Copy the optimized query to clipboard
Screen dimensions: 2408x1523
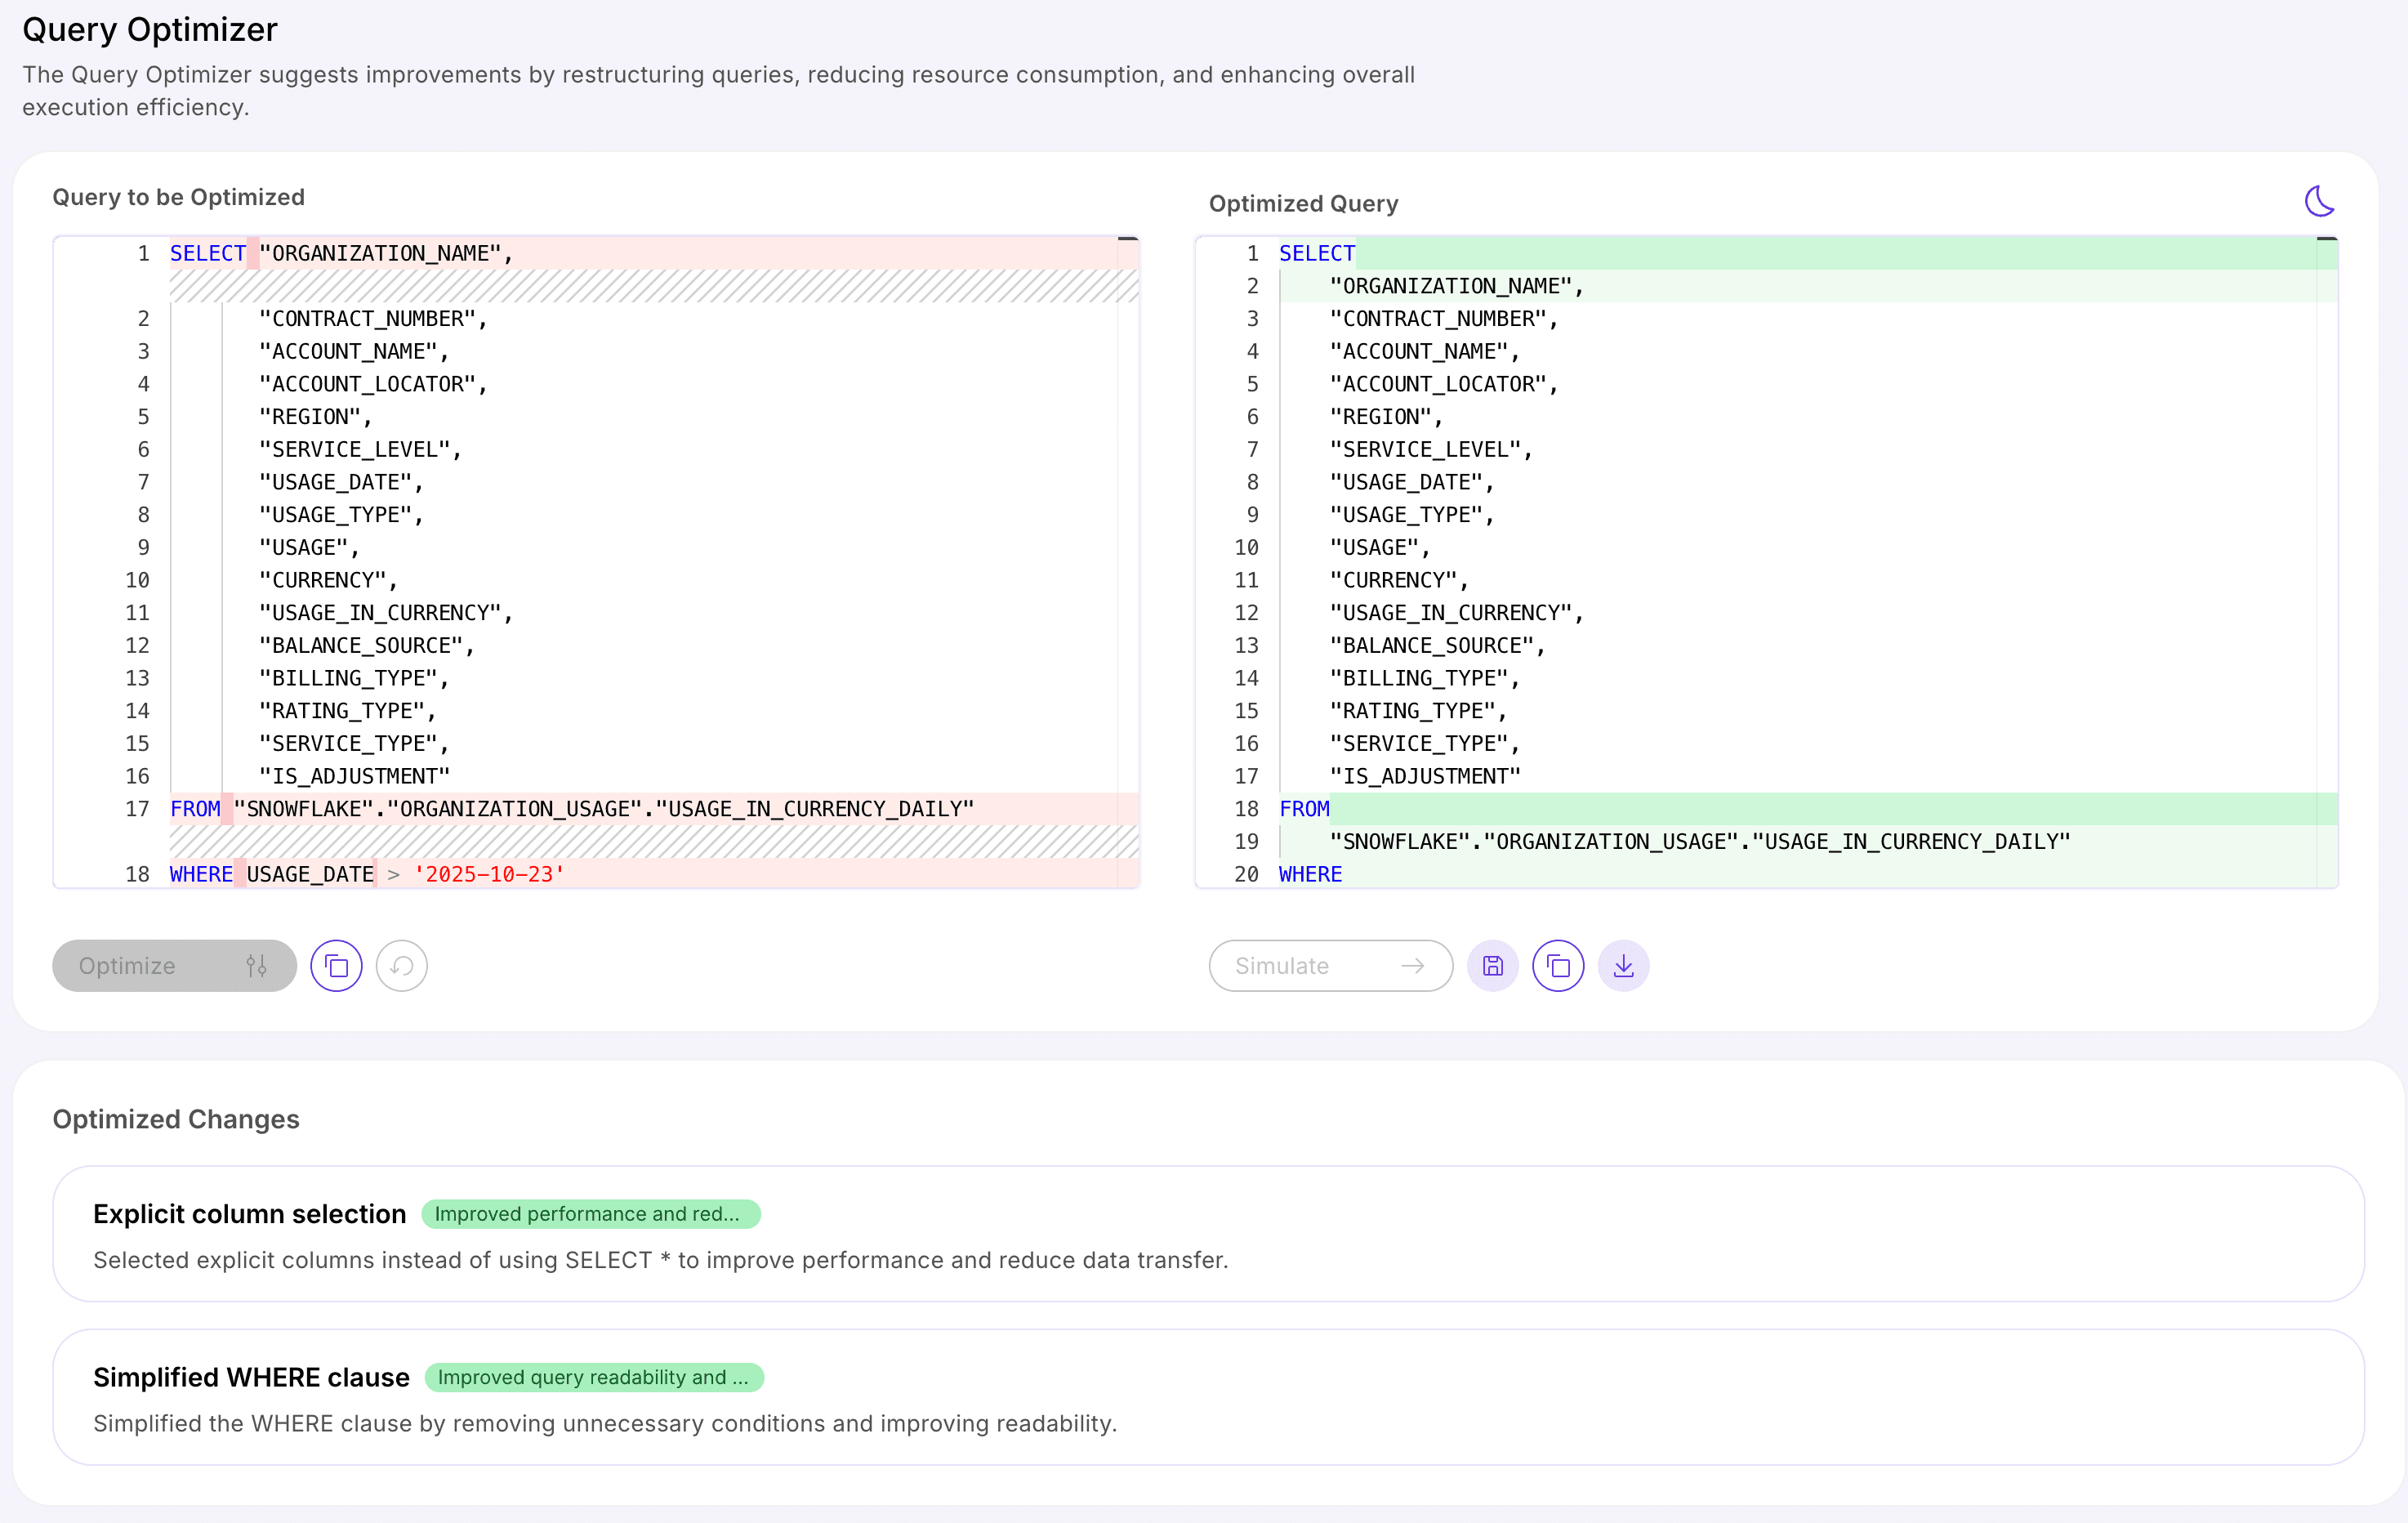[x=1558, y=965]
